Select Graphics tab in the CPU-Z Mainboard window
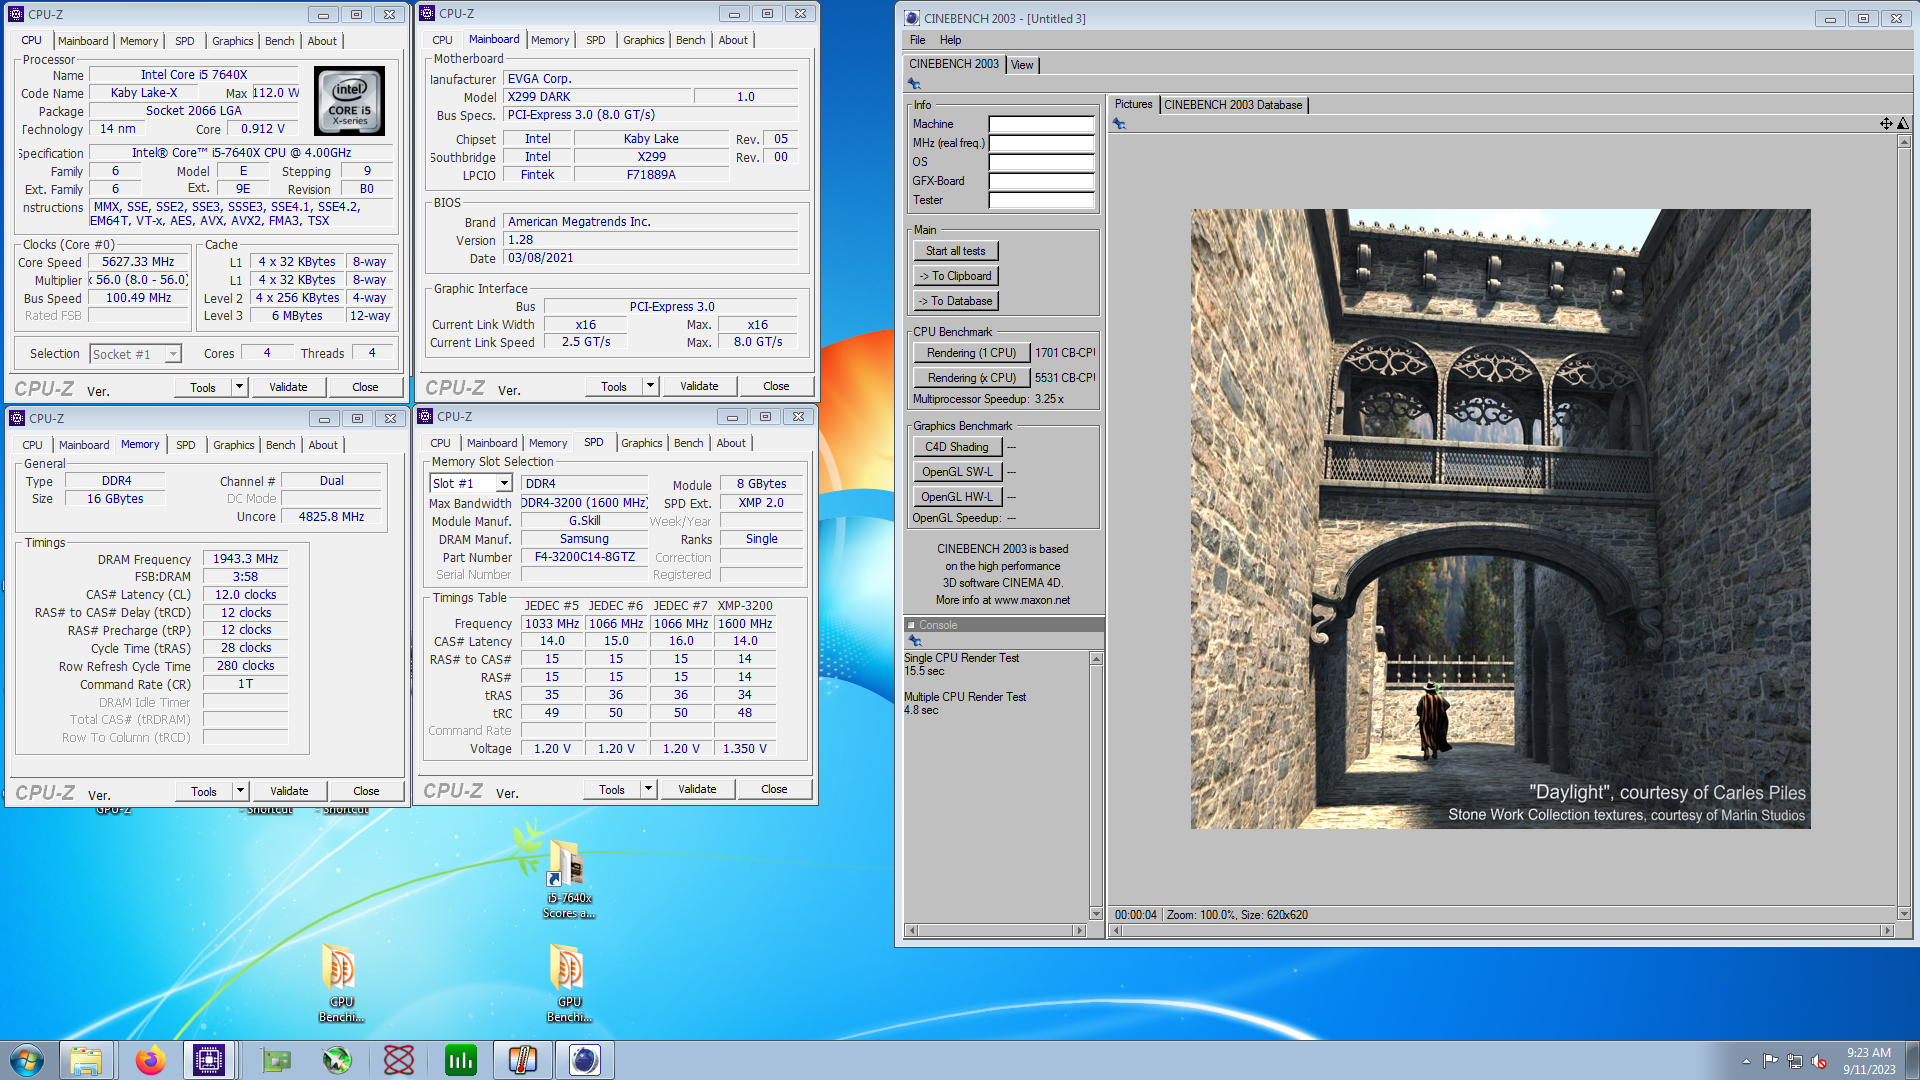Viewport: 1920px width, 1080px height. point(643,40)
